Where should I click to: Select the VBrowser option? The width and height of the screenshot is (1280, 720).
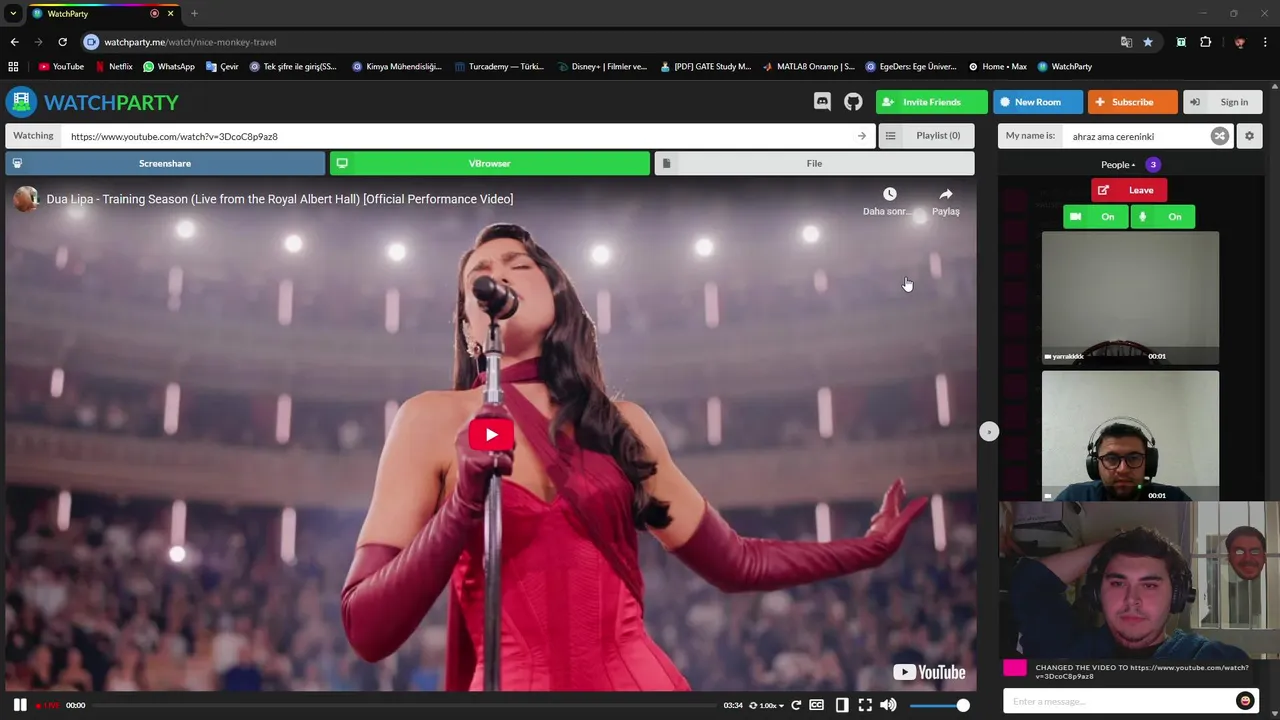pyautogui.click(x=490, y=163)
